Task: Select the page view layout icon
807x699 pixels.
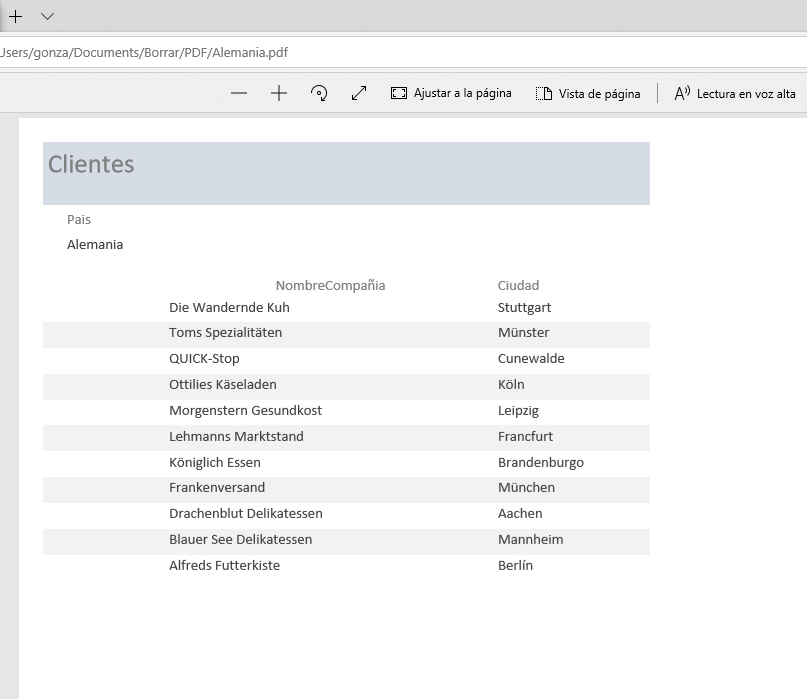Action: tap(544, 92)
